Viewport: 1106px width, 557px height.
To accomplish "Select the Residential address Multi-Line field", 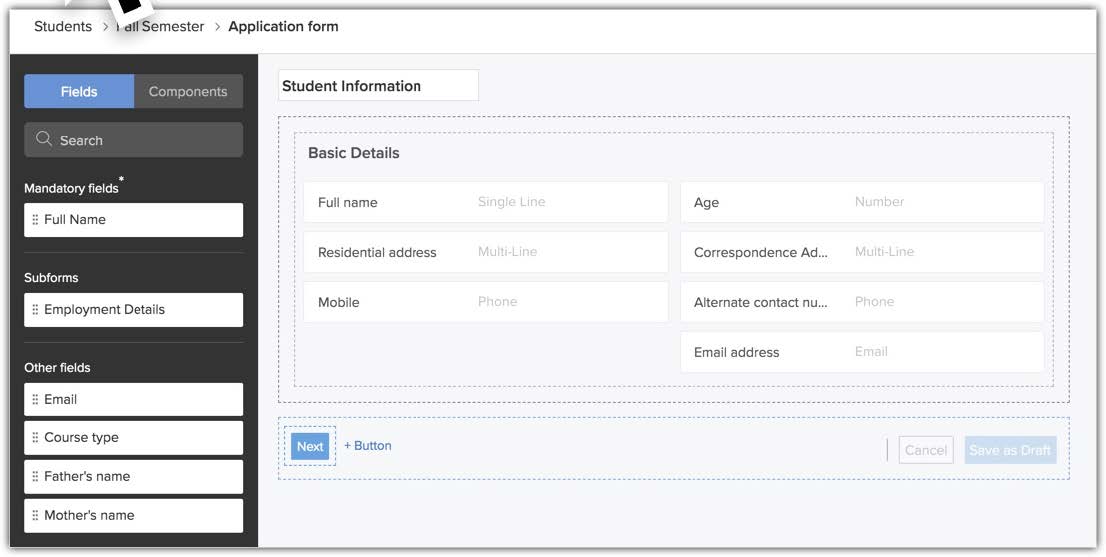I will [x=485, y=252].
